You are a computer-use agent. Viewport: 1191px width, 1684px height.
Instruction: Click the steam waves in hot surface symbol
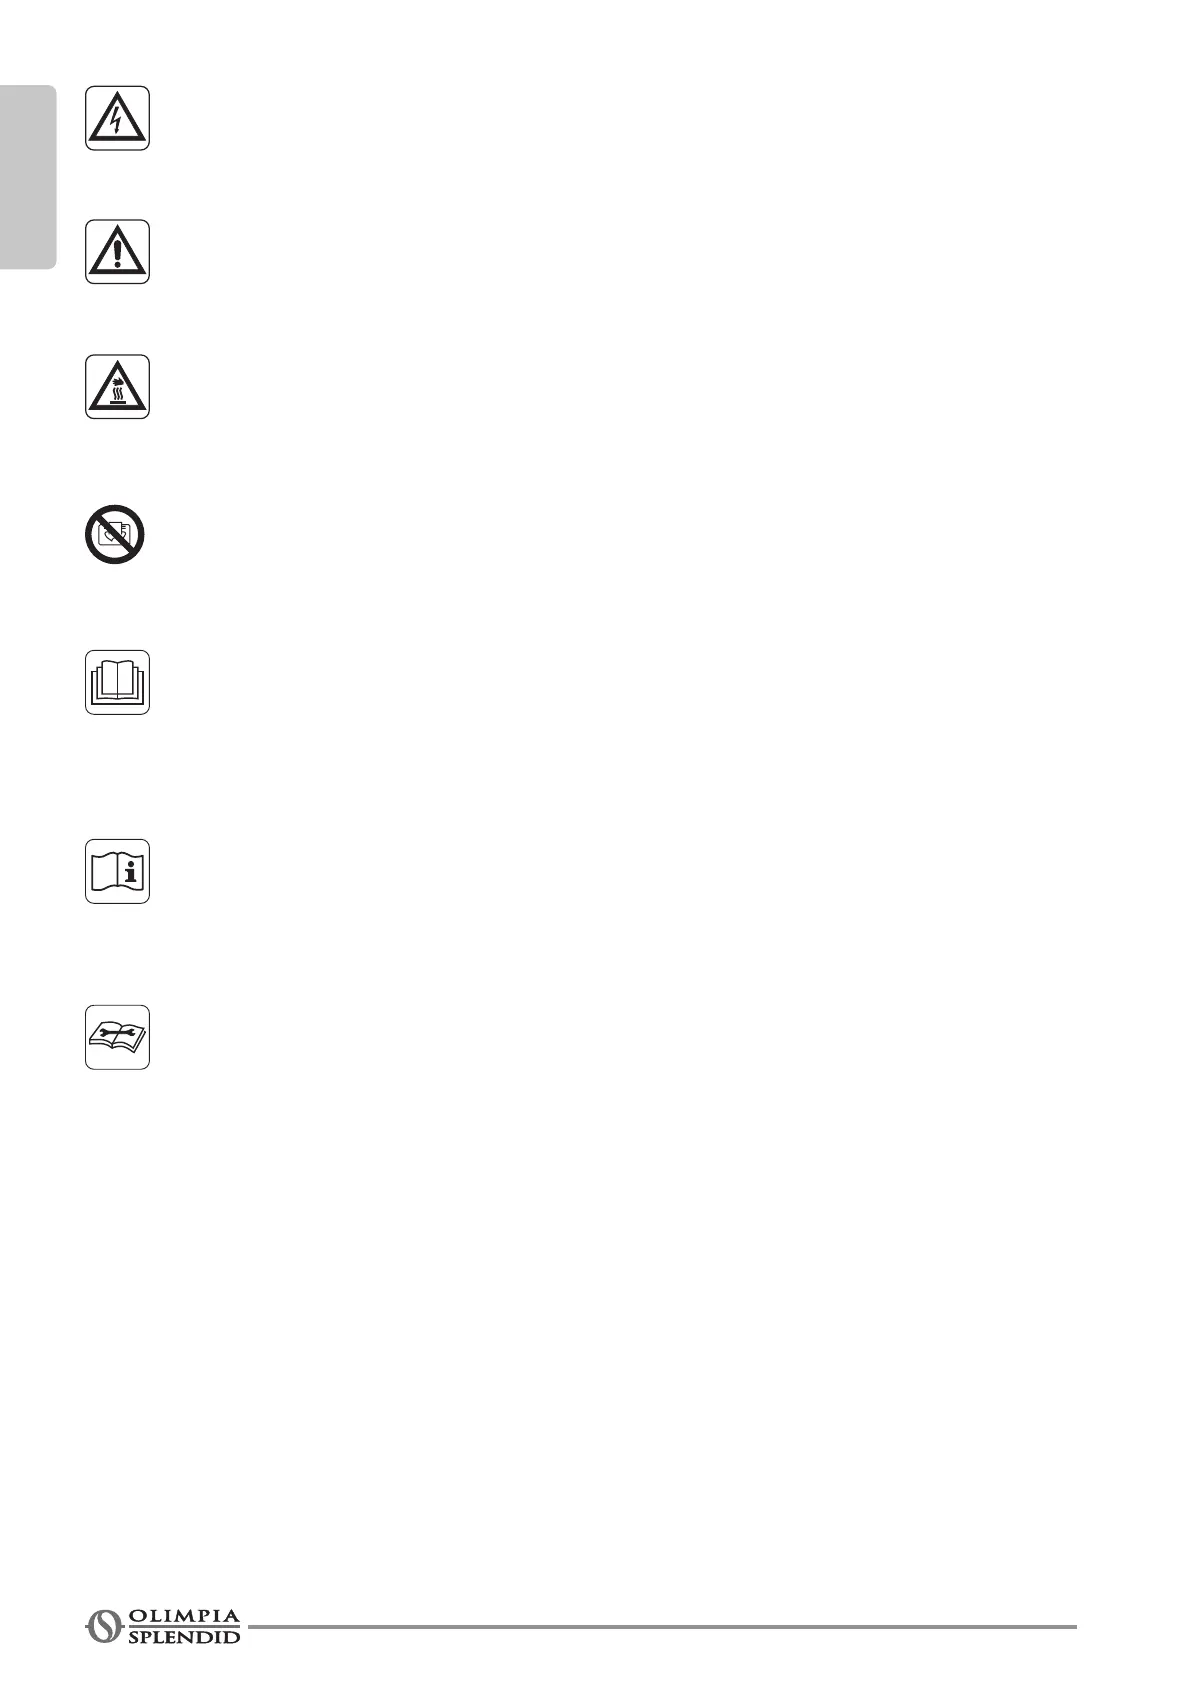117,394
